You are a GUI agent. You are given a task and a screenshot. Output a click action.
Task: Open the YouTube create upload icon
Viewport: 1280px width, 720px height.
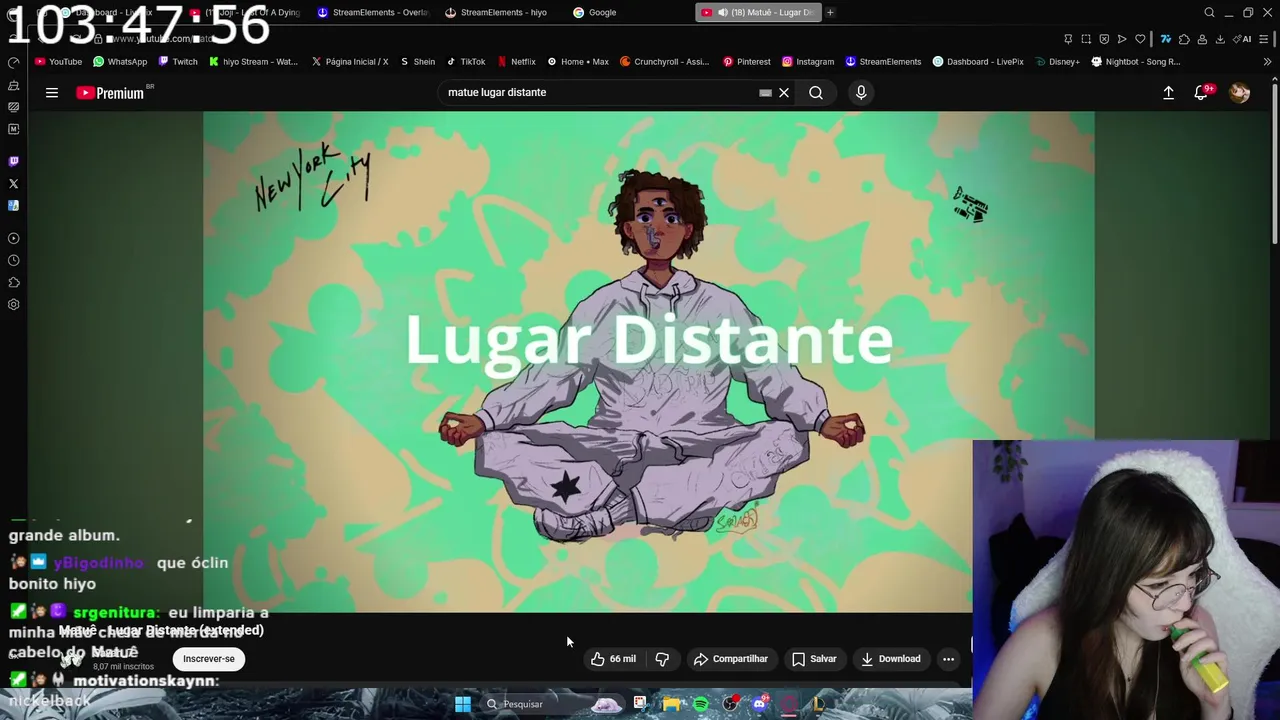(1168, 93)
